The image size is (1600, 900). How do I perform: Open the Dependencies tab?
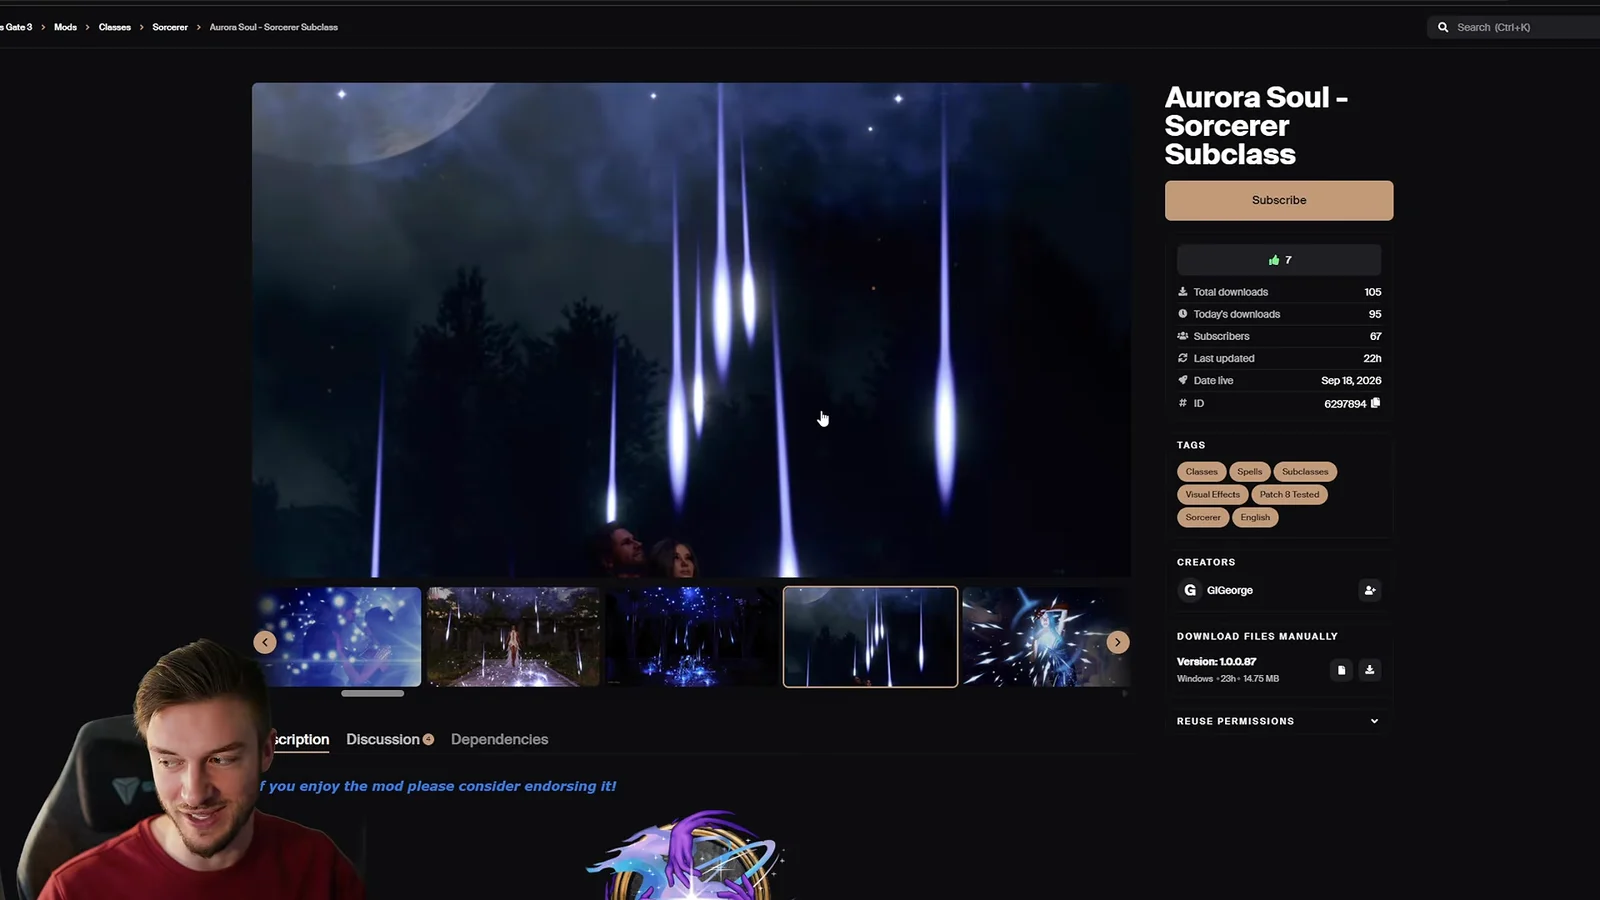pyautogui.click(x=499, y=739)
